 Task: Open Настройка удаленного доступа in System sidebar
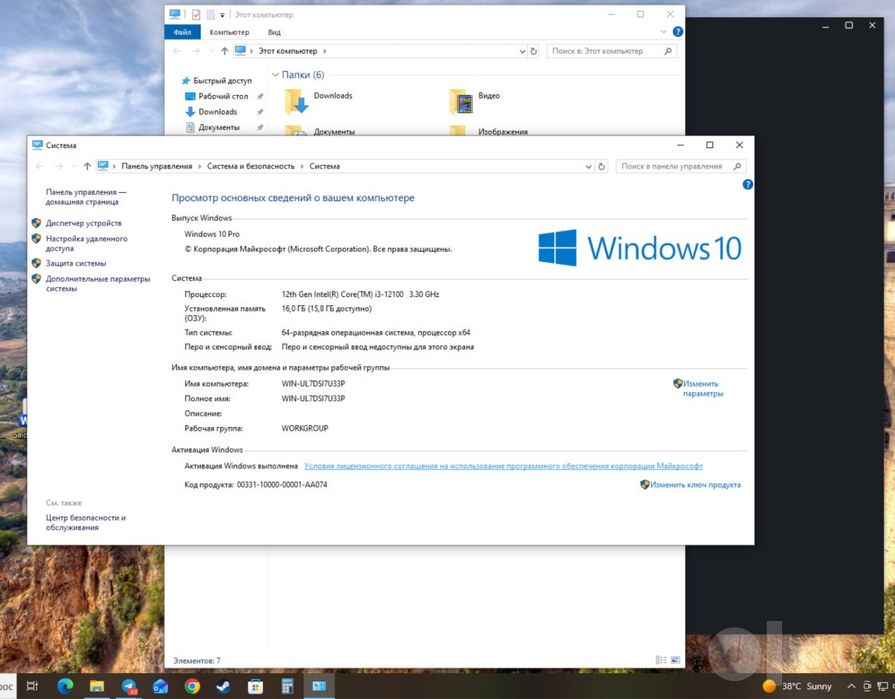pyautogui.click(x=86, y=244)
